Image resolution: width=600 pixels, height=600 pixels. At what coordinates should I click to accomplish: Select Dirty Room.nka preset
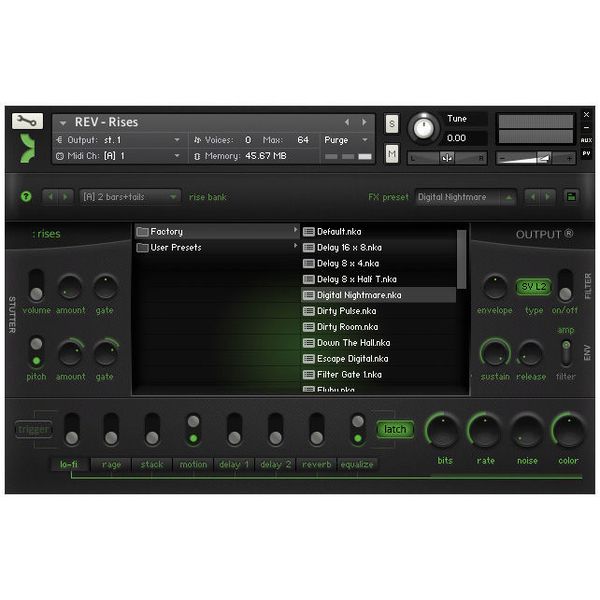click(x=379, y=327)
